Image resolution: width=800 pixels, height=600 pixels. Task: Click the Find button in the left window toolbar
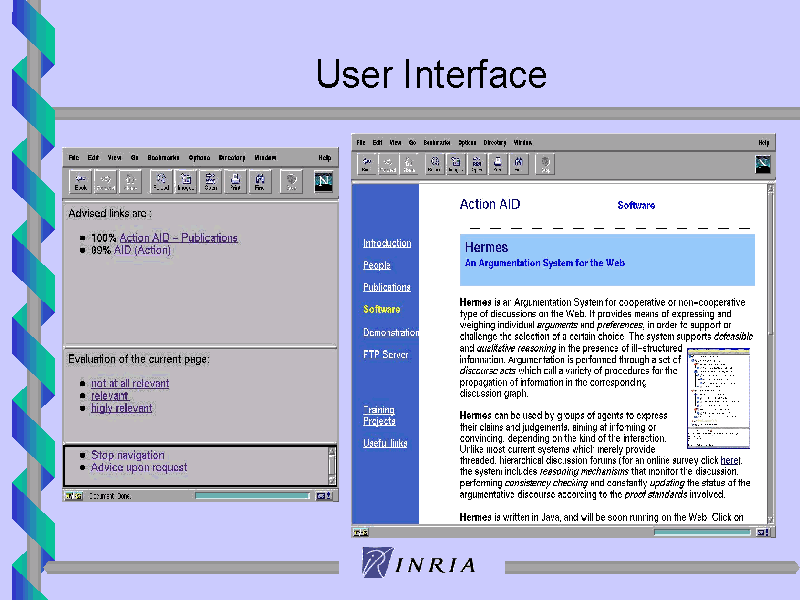coord(260,181)
